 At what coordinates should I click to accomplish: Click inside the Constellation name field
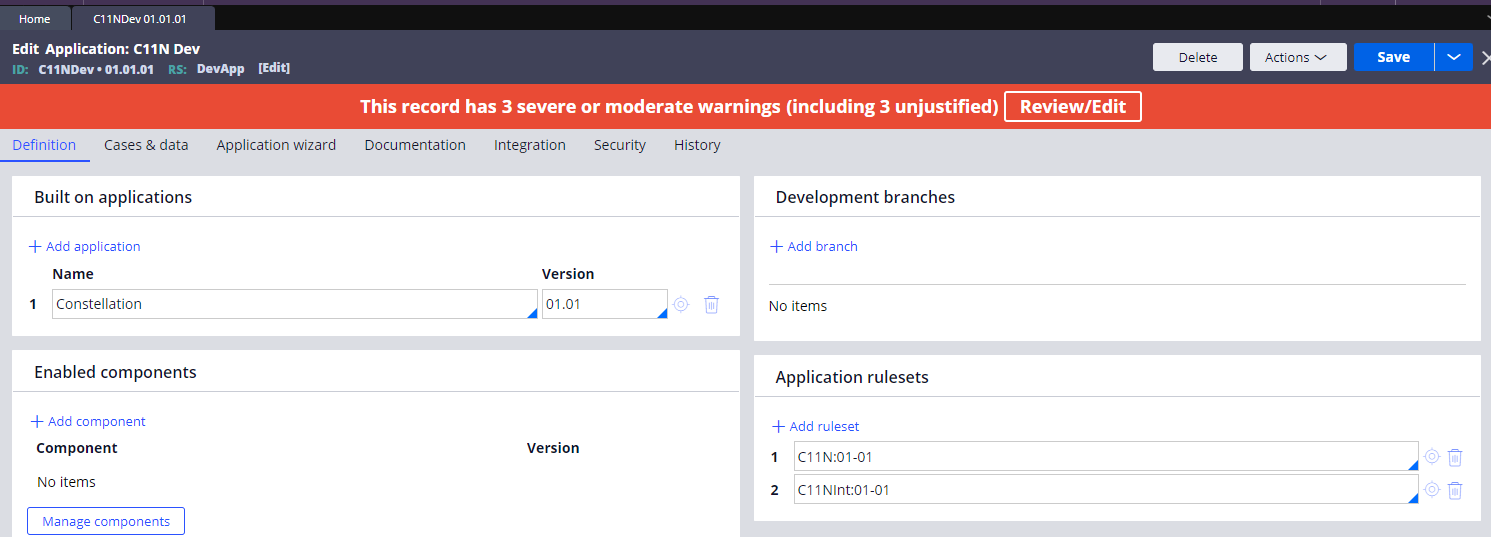point(290,304)
